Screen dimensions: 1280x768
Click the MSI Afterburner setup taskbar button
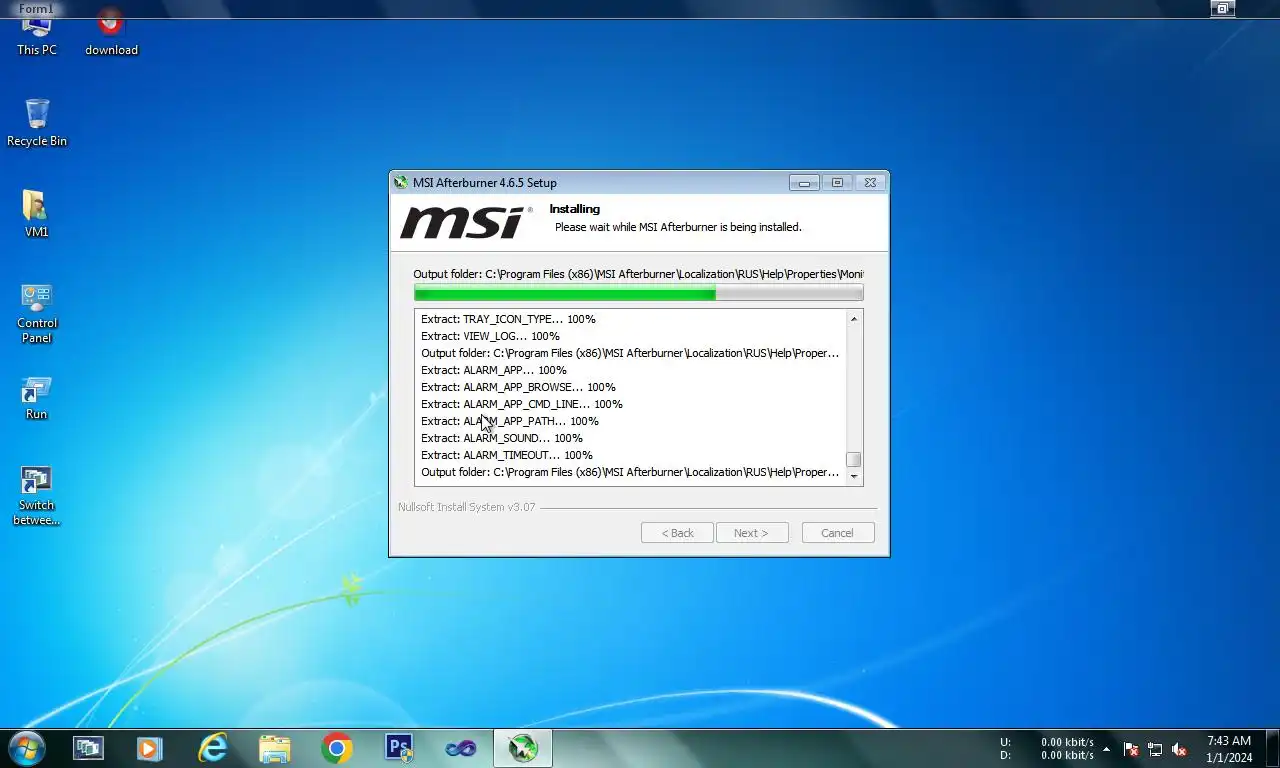[x=523, y=748]
